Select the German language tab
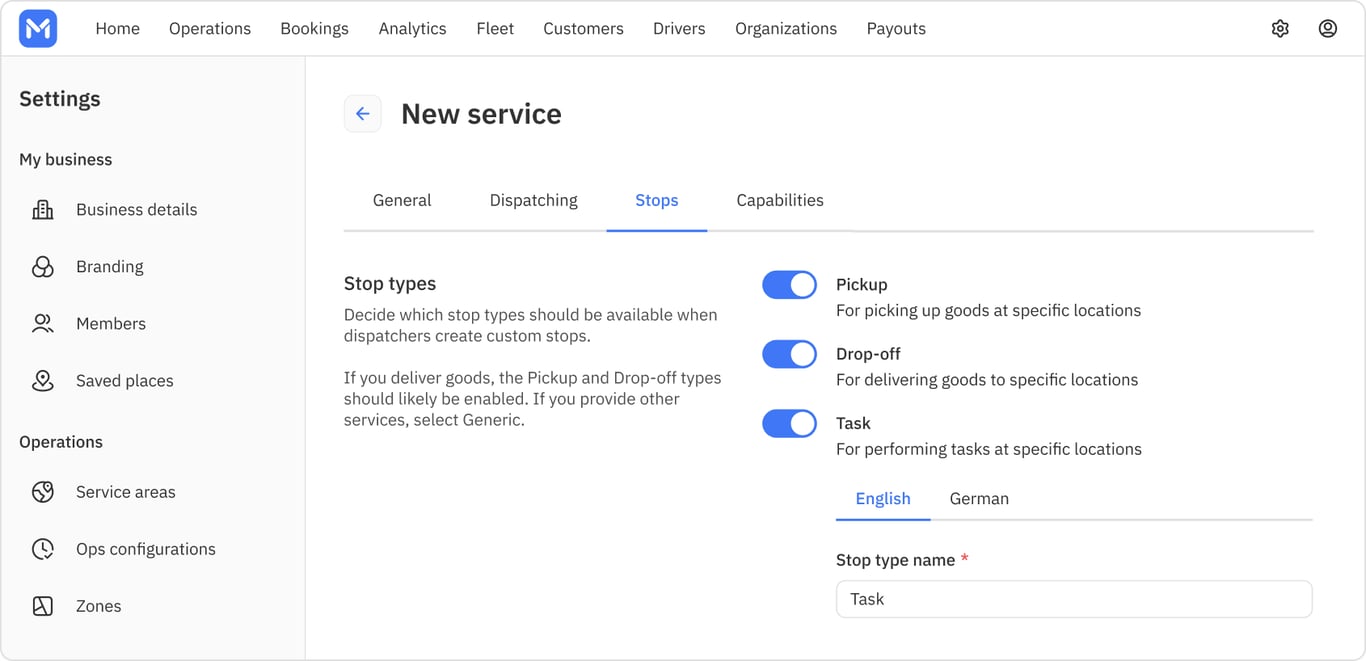1366x661 pixels. [979, 499]
